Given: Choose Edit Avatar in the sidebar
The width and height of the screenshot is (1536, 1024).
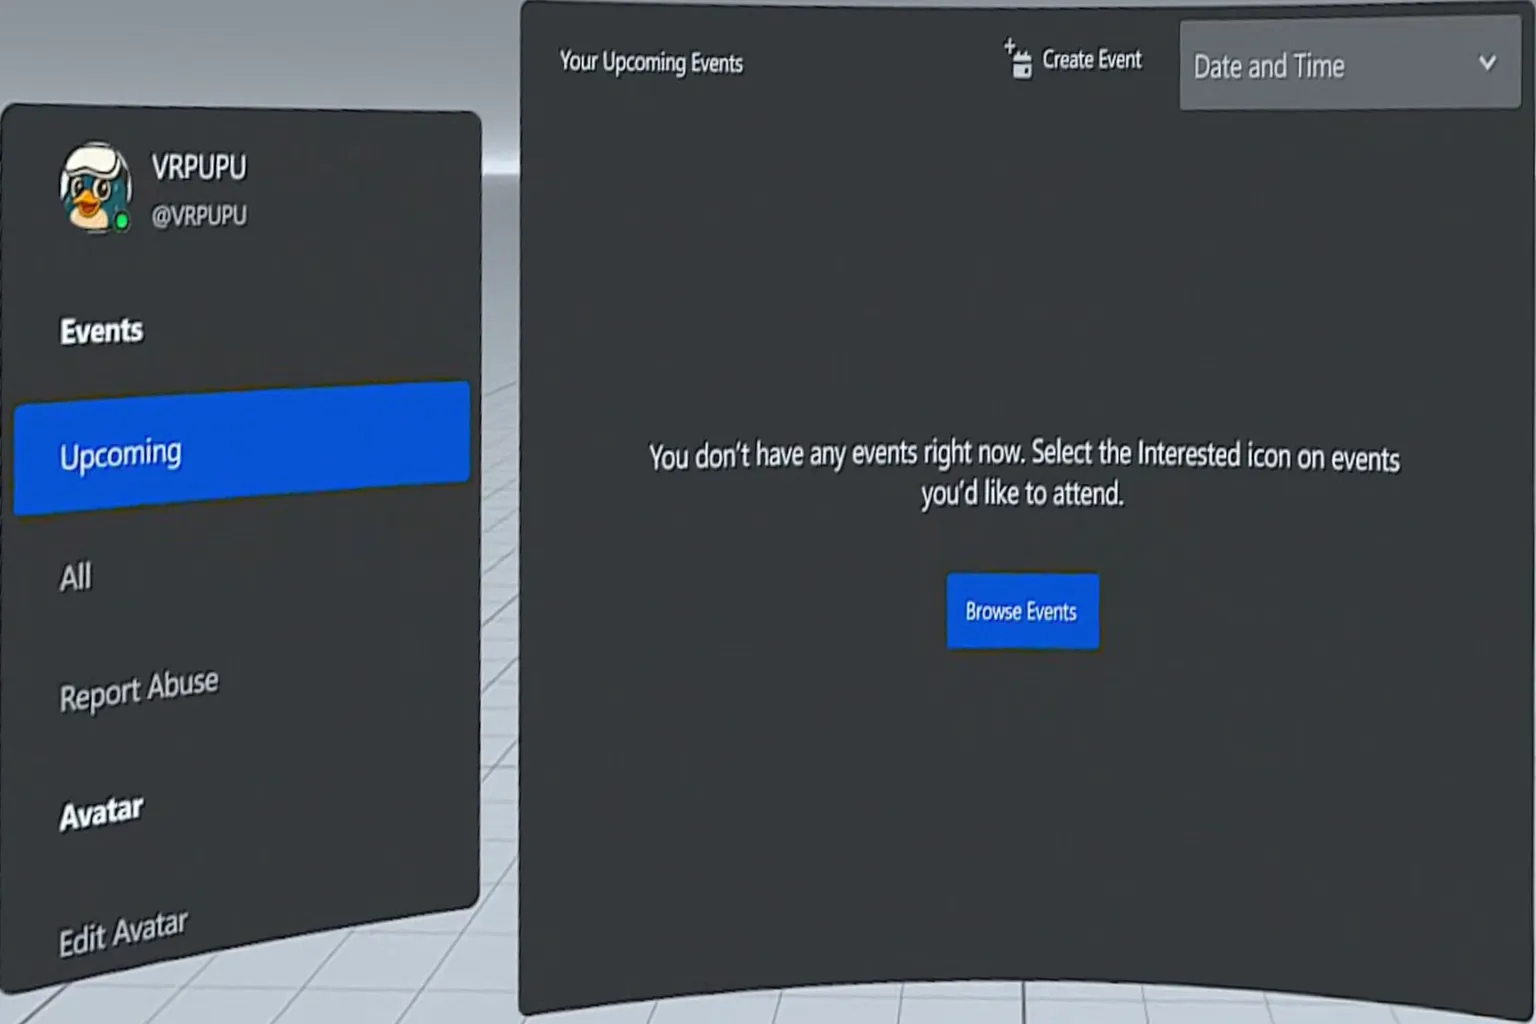Looking at the screenshot, I should pyautogui.click(x=122, y=934).
